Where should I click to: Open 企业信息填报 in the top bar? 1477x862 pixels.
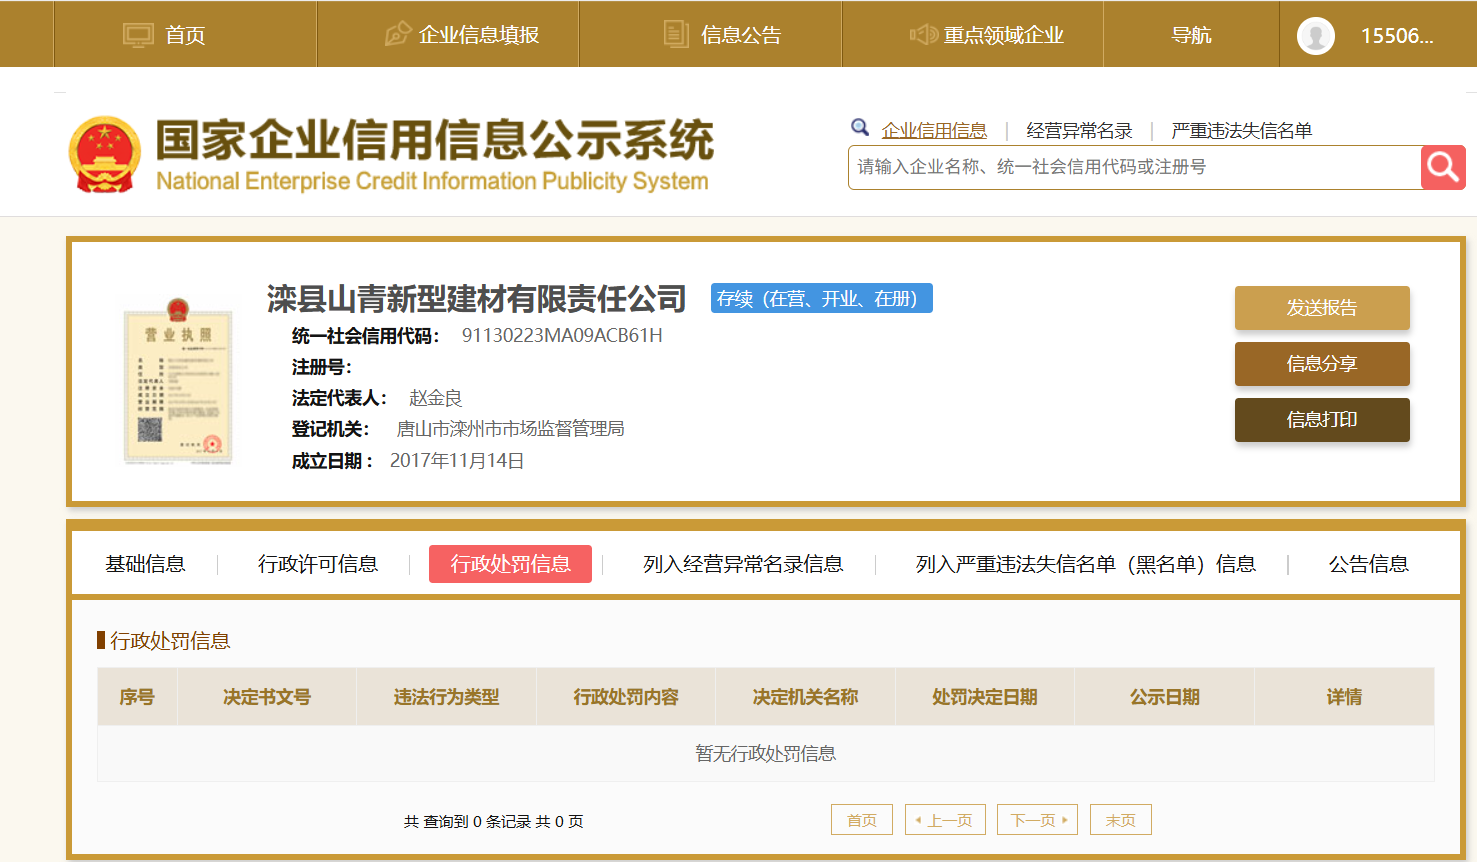[462, 35]
